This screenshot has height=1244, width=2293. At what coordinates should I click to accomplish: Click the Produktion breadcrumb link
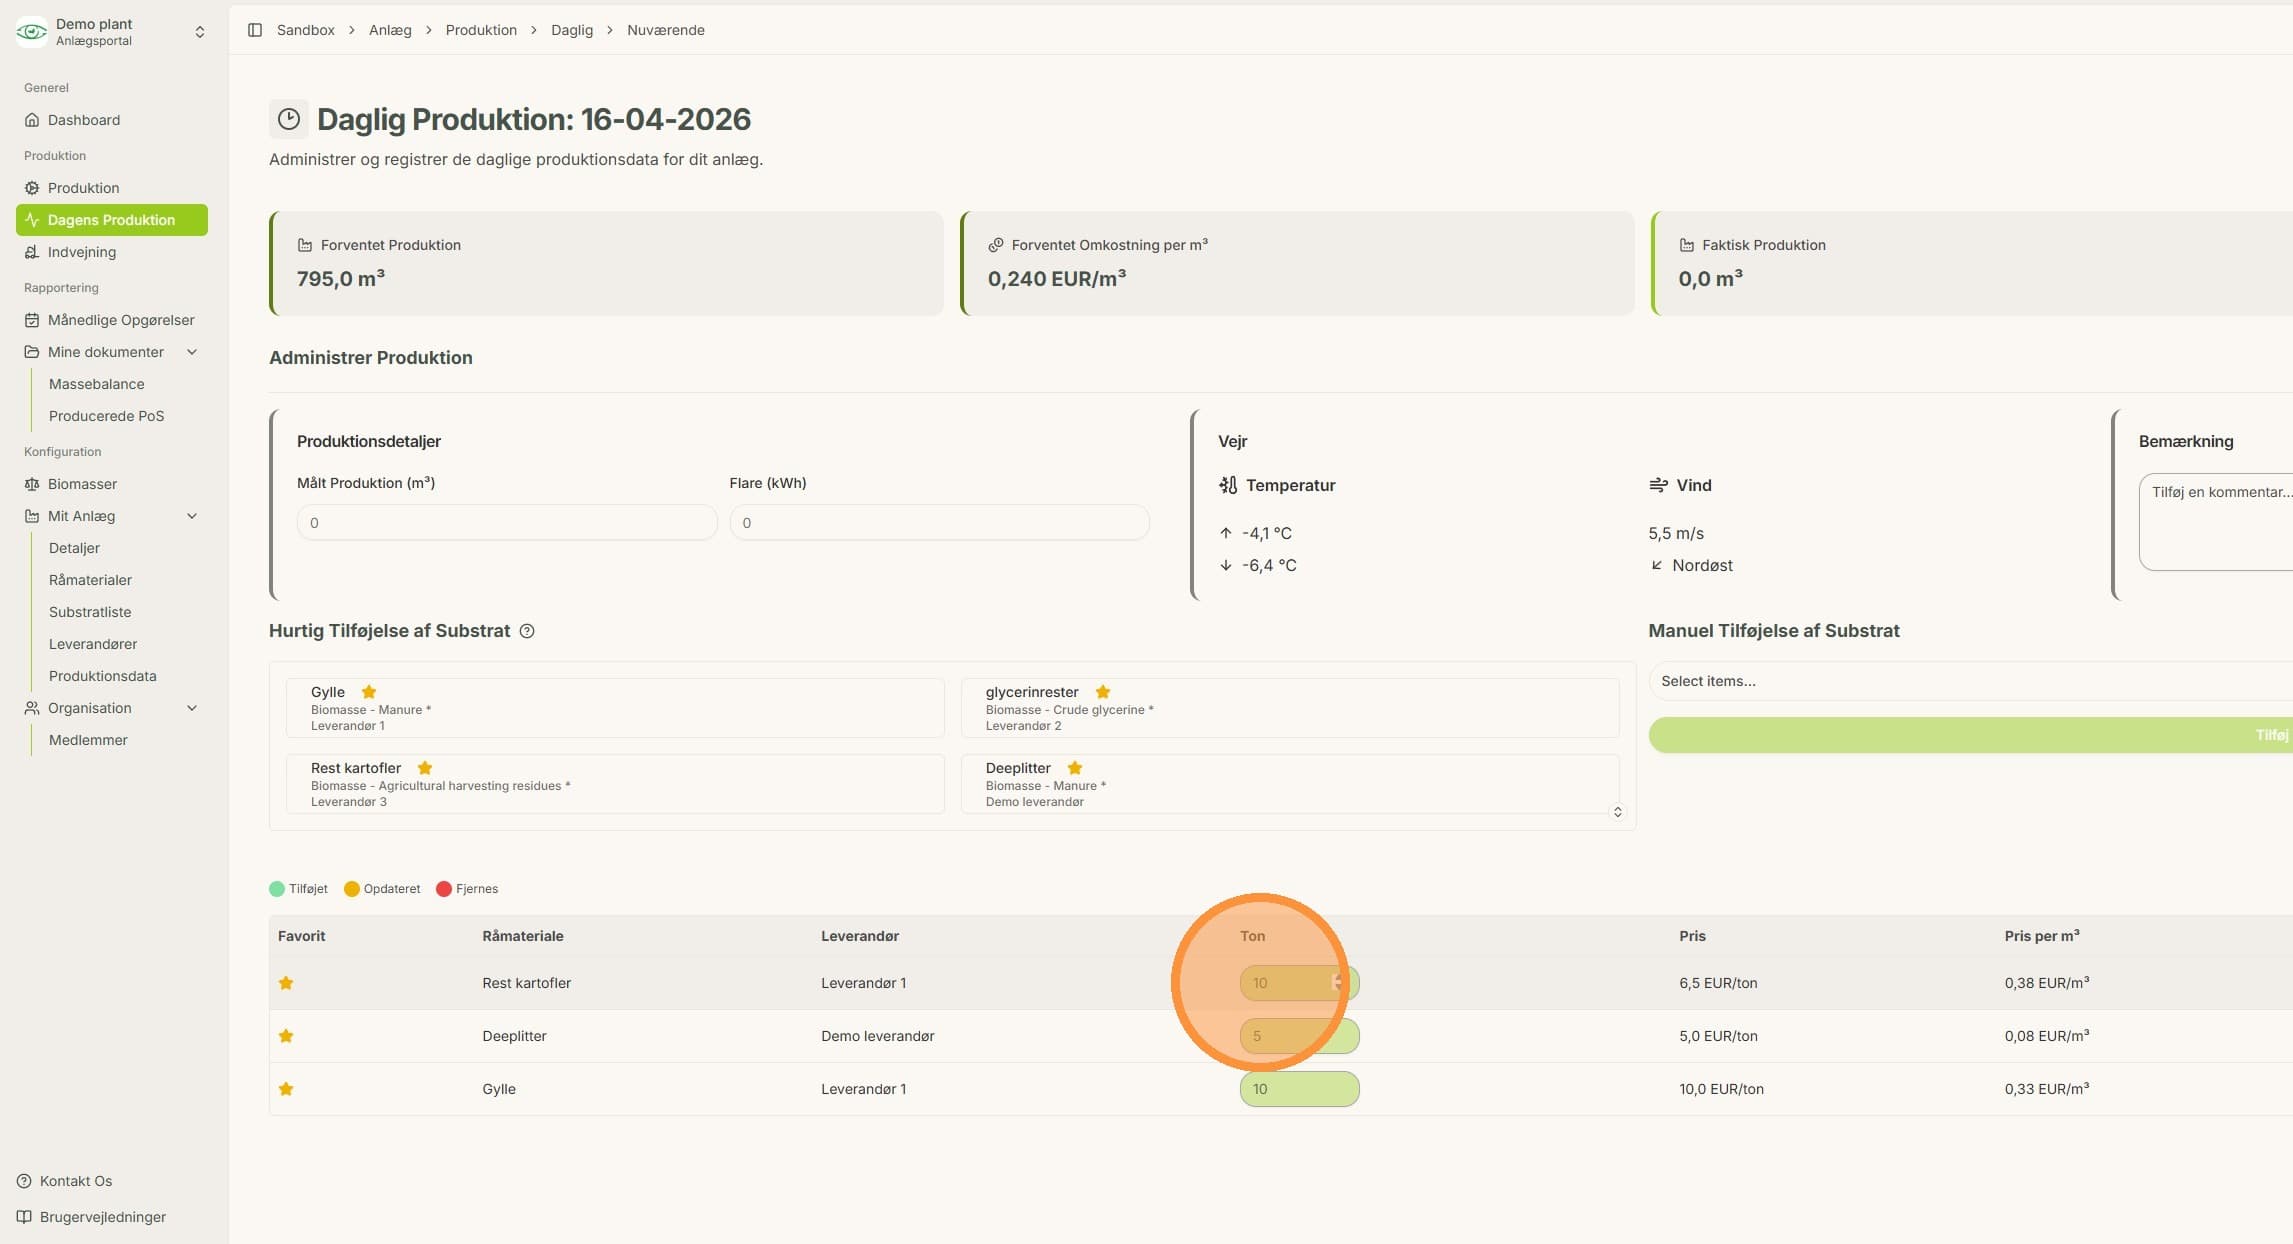[x=481, y=30]
